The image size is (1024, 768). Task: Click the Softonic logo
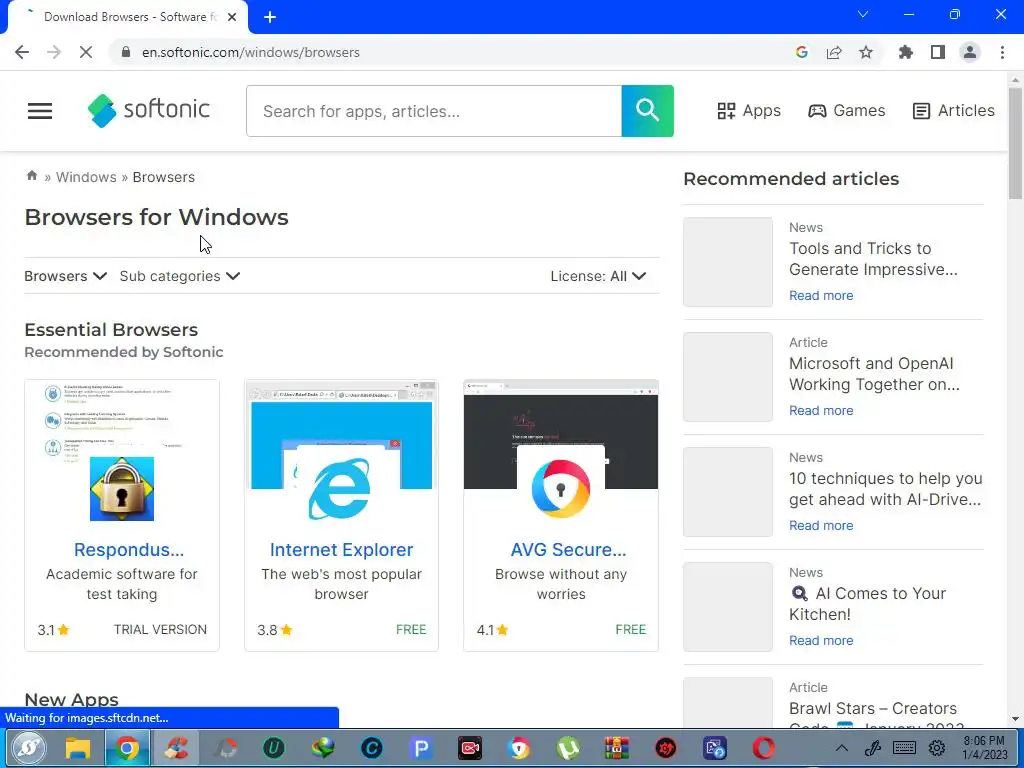click(x=149, y=110)
